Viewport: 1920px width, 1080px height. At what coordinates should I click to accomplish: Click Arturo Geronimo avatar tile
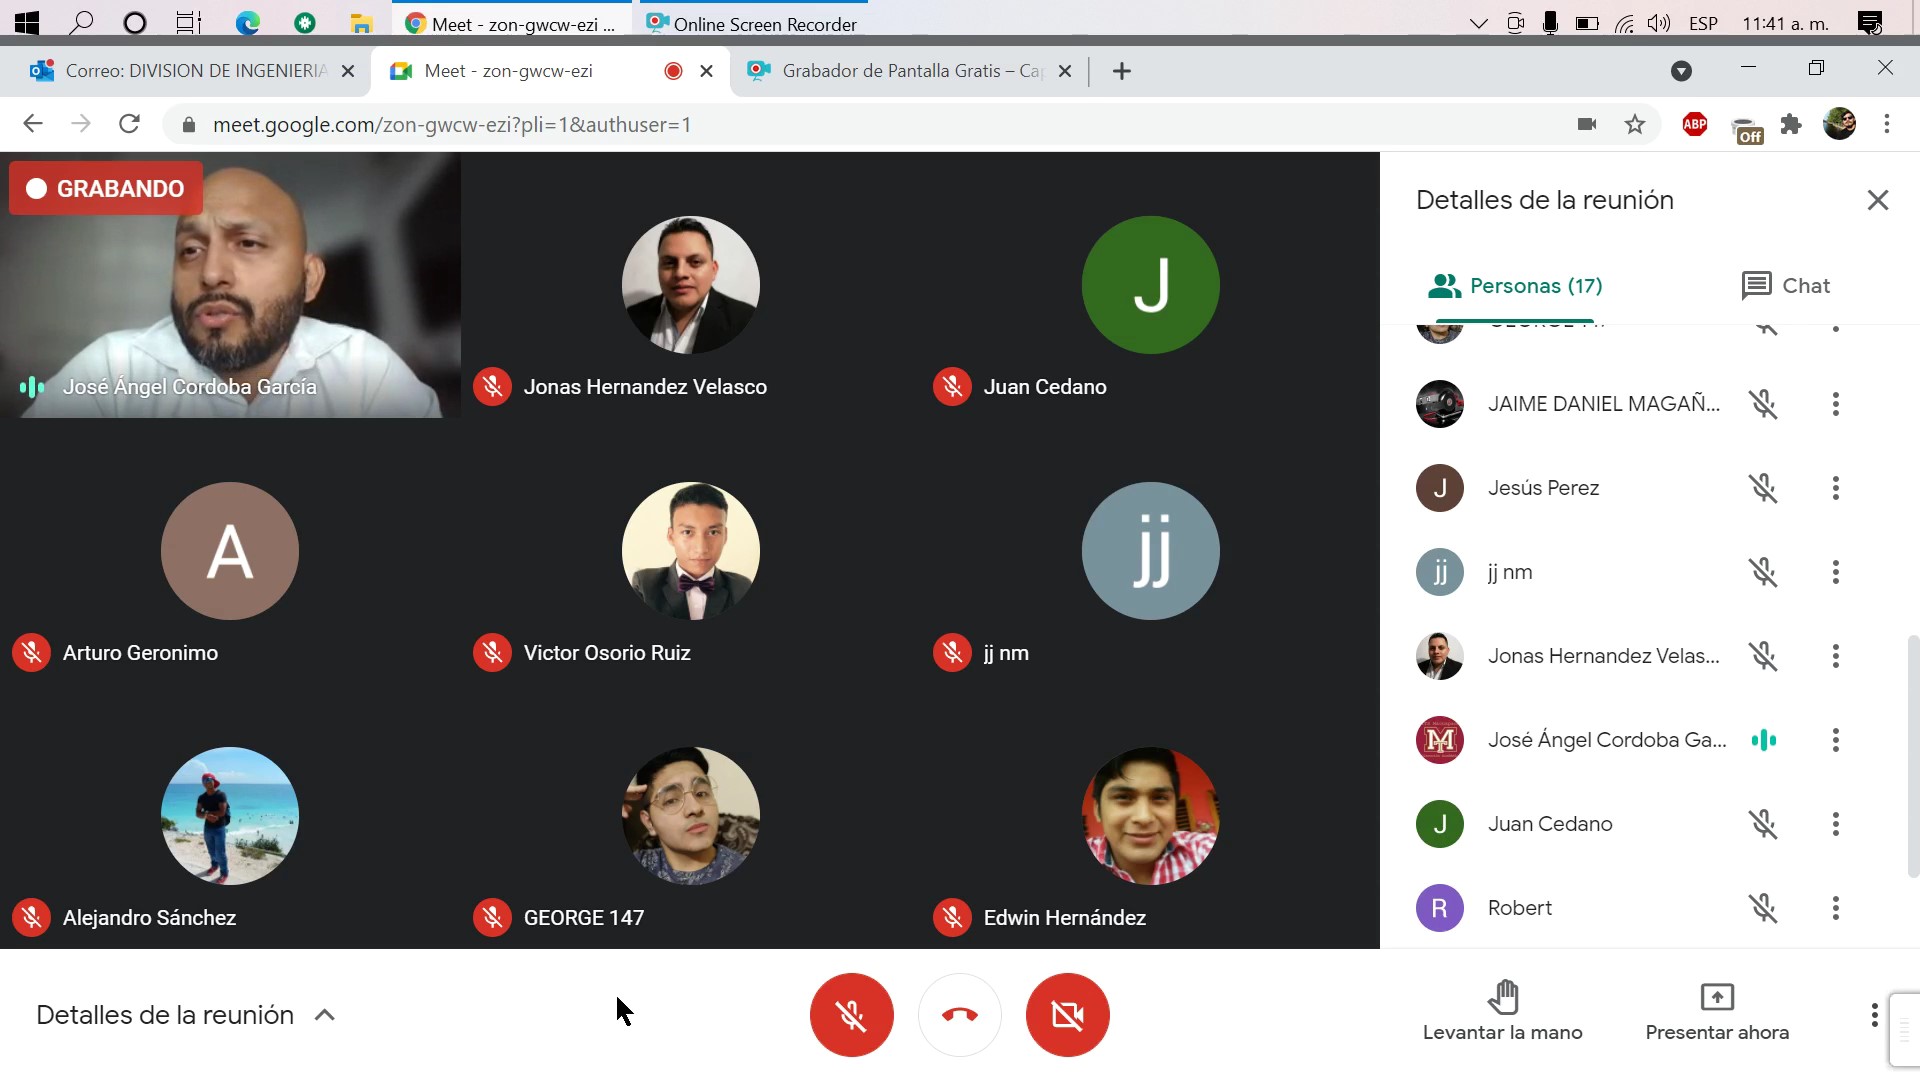[230, 551]
